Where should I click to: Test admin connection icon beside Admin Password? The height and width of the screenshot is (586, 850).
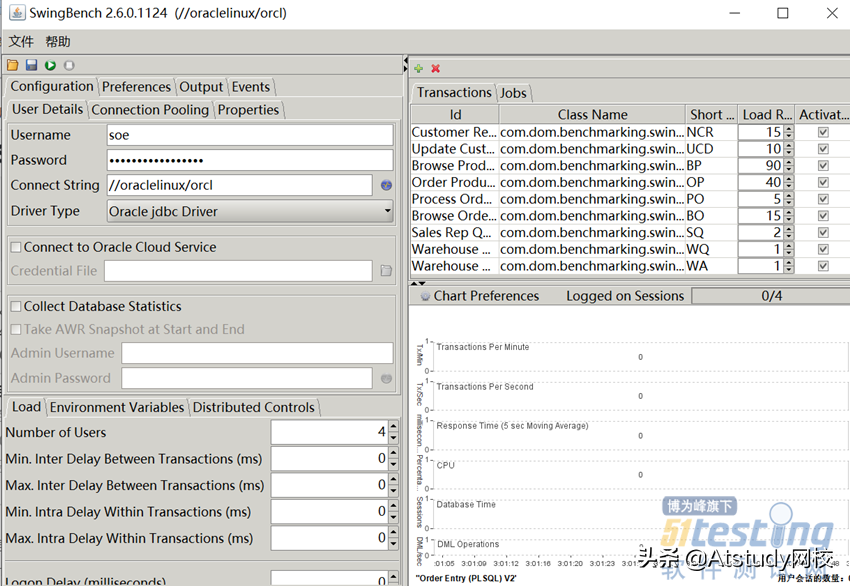point(386,378)
